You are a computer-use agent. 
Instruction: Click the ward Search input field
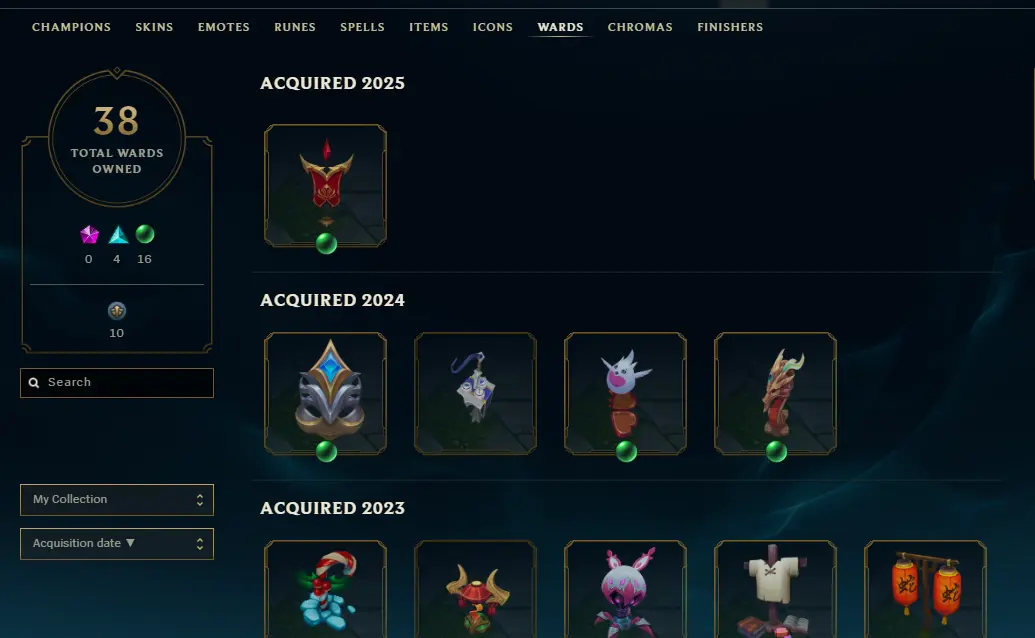[117, 383]
